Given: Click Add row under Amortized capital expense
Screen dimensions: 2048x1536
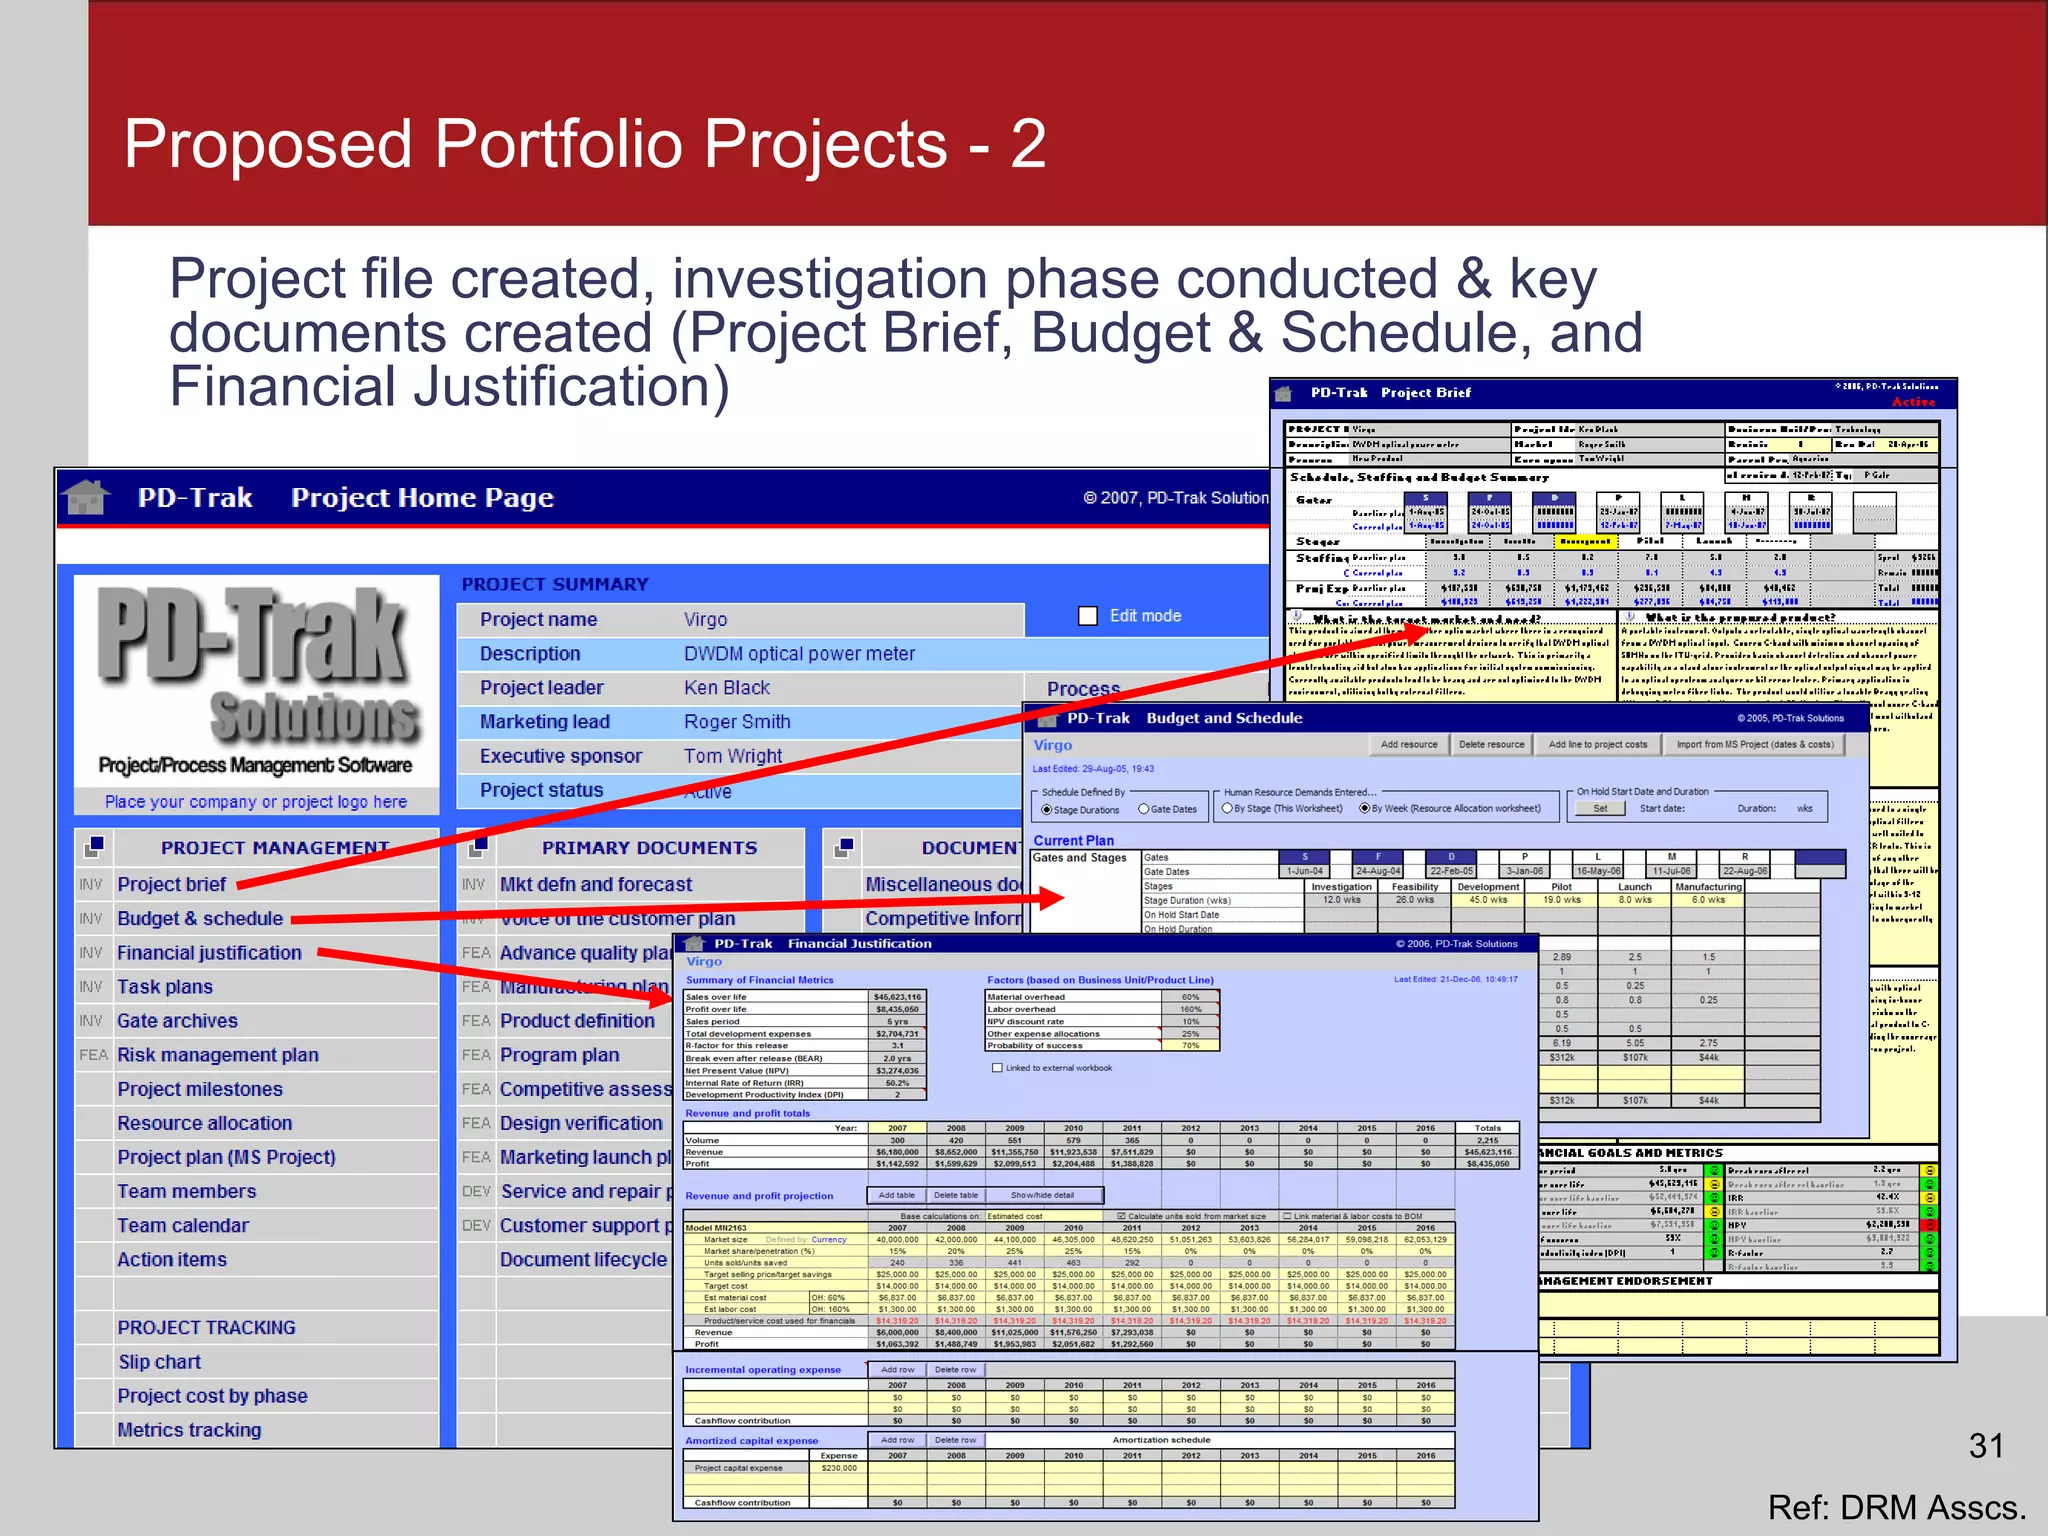Looking at the screenshot, I should 897,1440.
